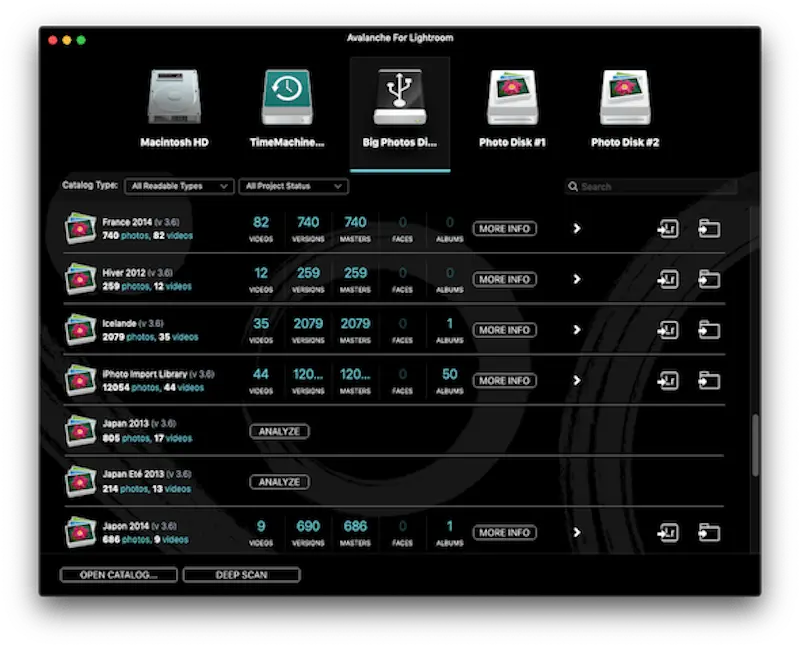Click the Japan Eté 2013 library icon
The width and height of the screenshot is (800, 648).
click(80, 481)
